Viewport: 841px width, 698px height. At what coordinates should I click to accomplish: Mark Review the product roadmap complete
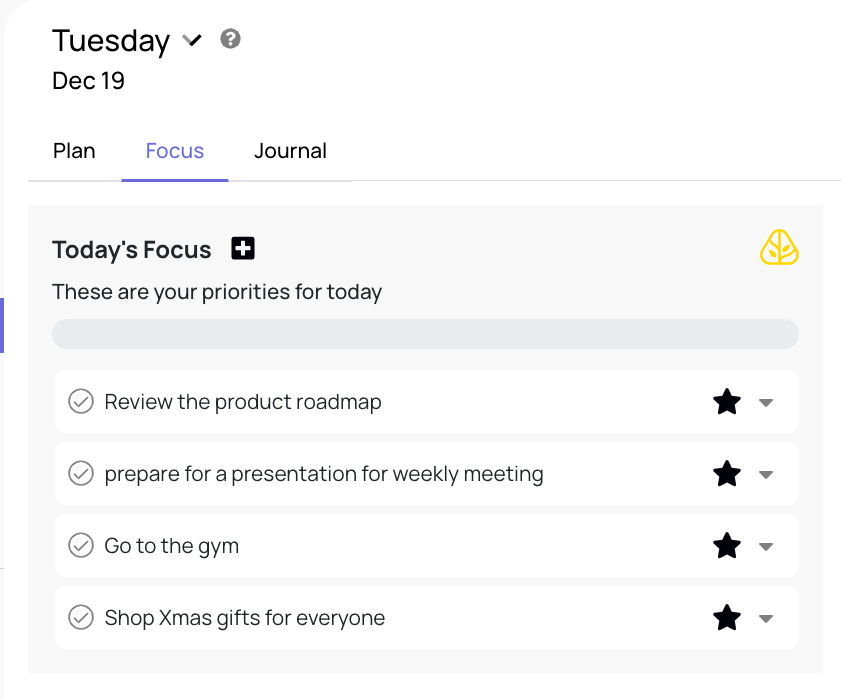click(x=80, y=402)
